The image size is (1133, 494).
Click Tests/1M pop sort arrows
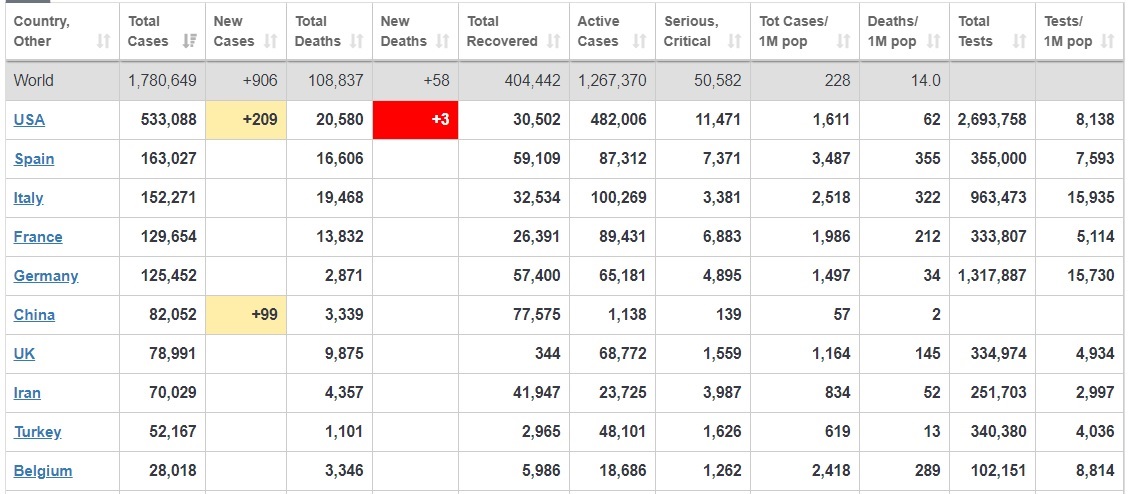tap(1108, 41)
